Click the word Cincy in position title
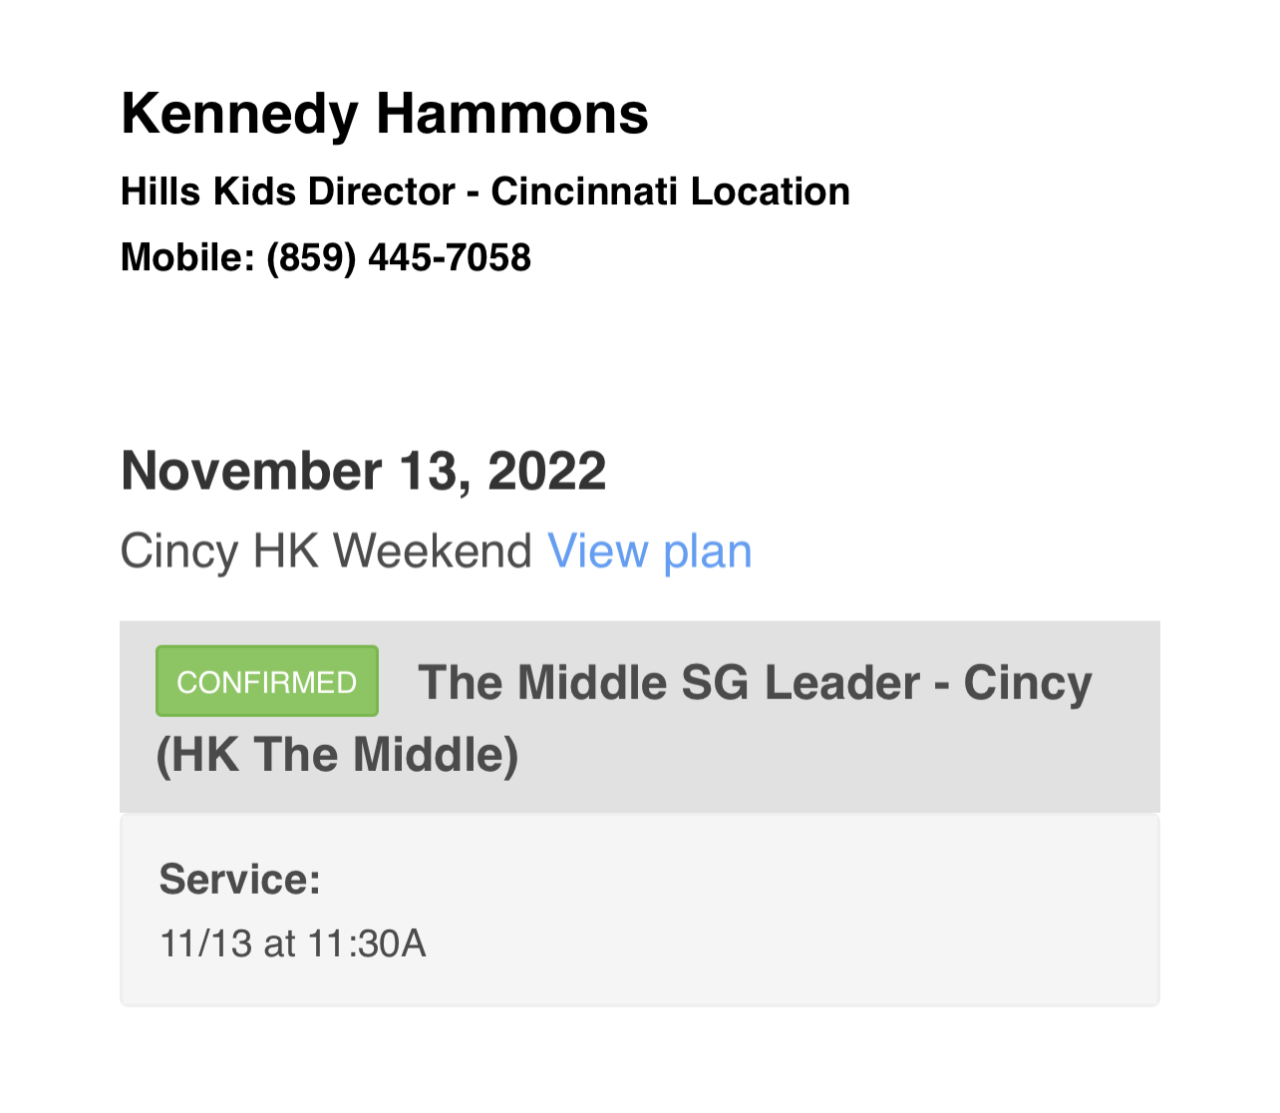Screen dimensions: 1280x1113 pyautogui.click(x=1027, y=683)
